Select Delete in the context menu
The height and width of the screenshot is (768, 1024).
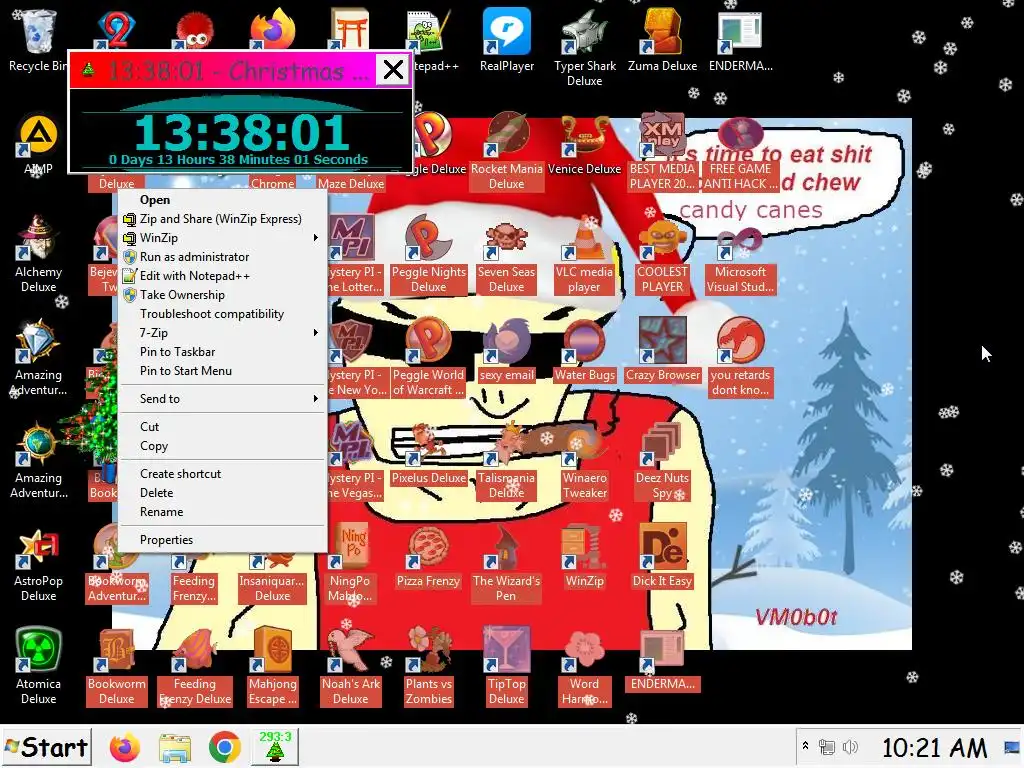223,492
